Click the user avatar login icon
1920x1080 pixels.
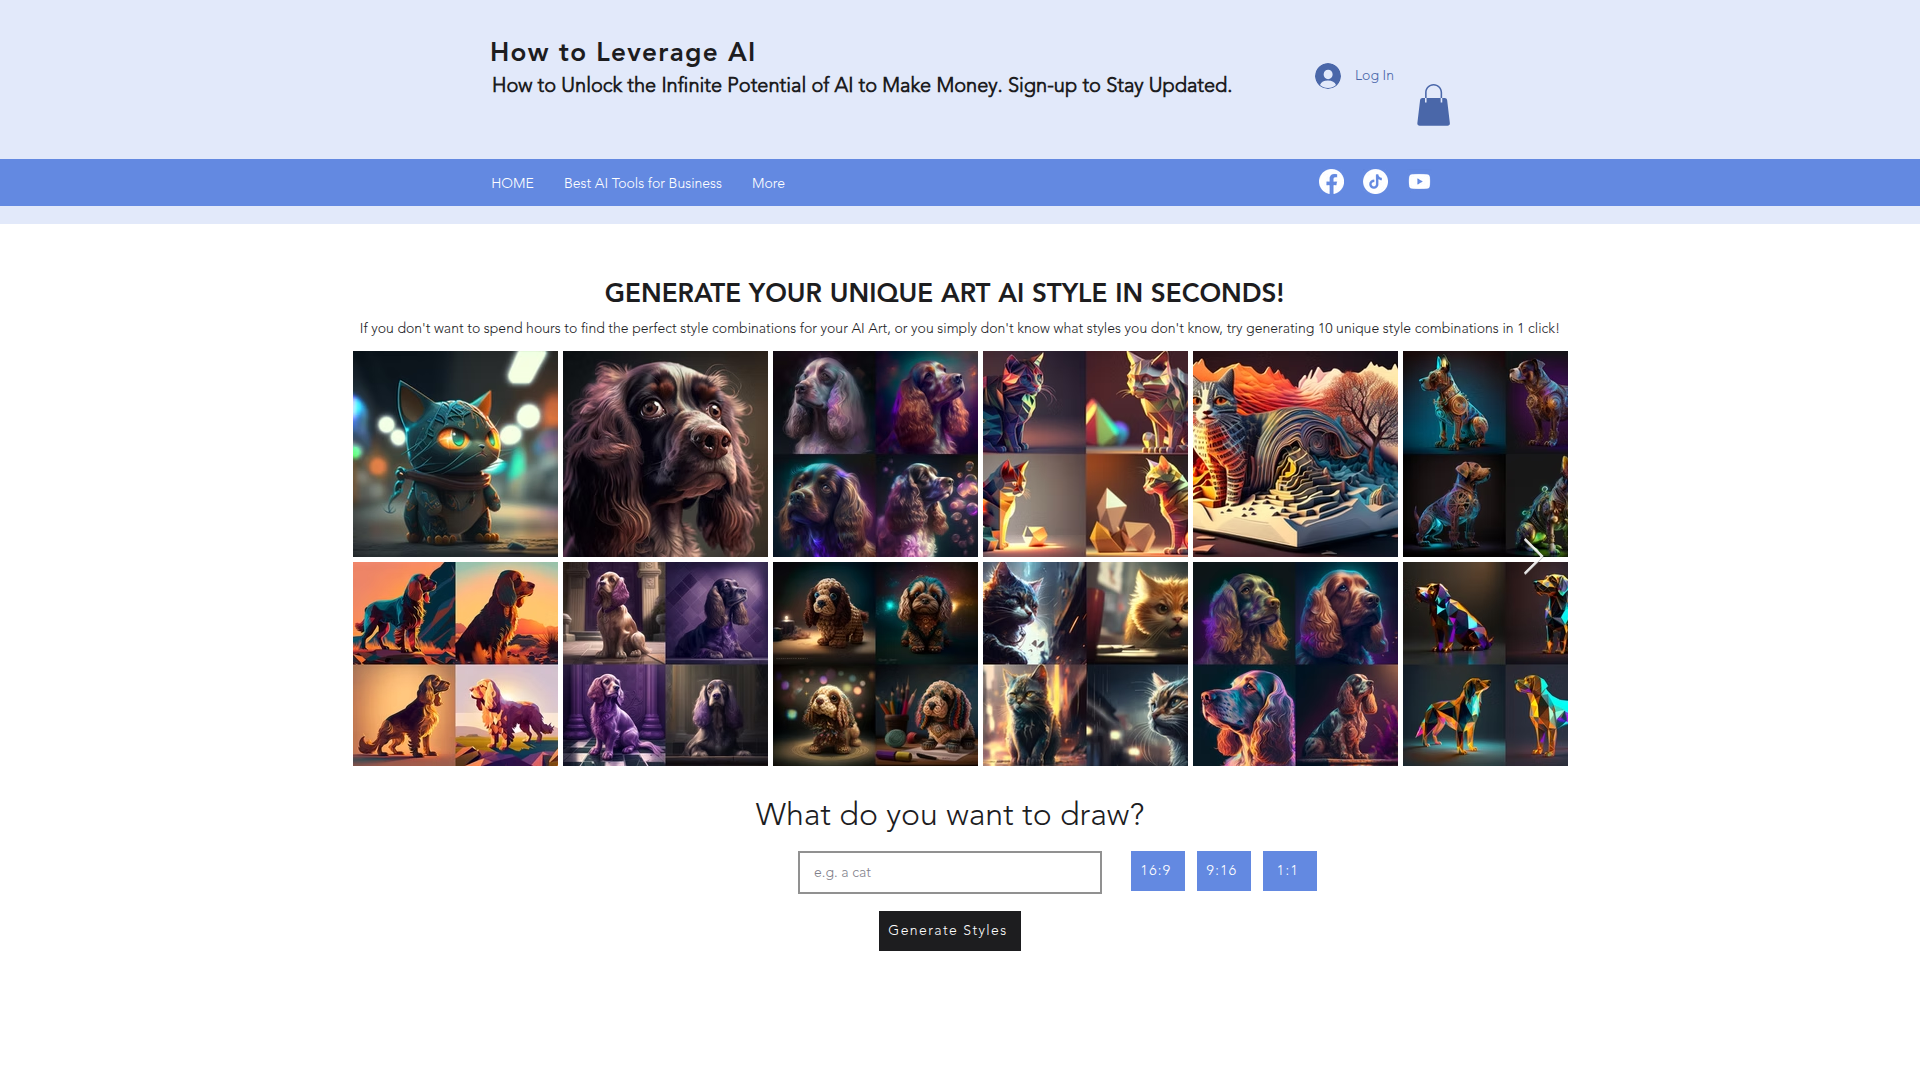tap(1327, 76)
